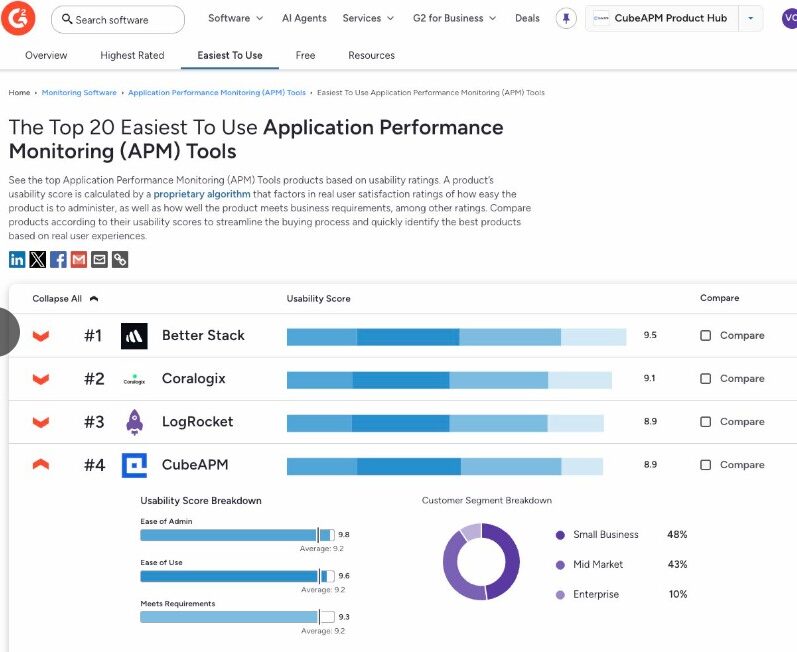This screenshot has width=797, height=652.
Task: Tick the CubeAPM Compare checkbox
Action: (x=705, y=465)
